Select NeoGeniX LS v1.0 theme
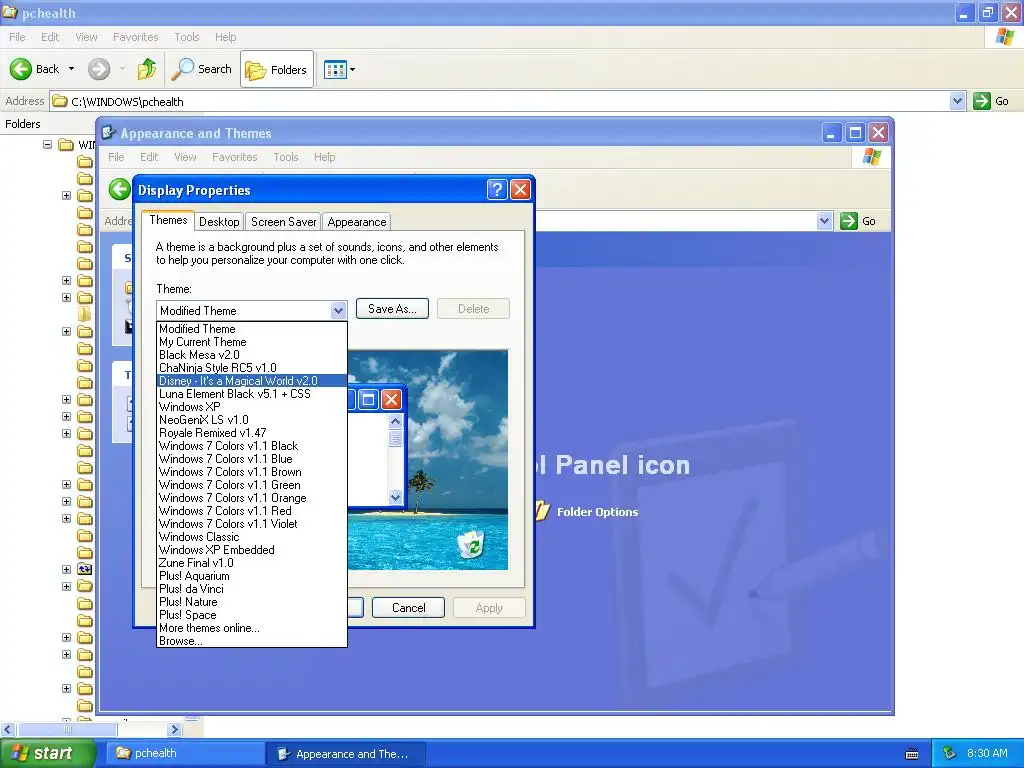 tap(251, 420)
